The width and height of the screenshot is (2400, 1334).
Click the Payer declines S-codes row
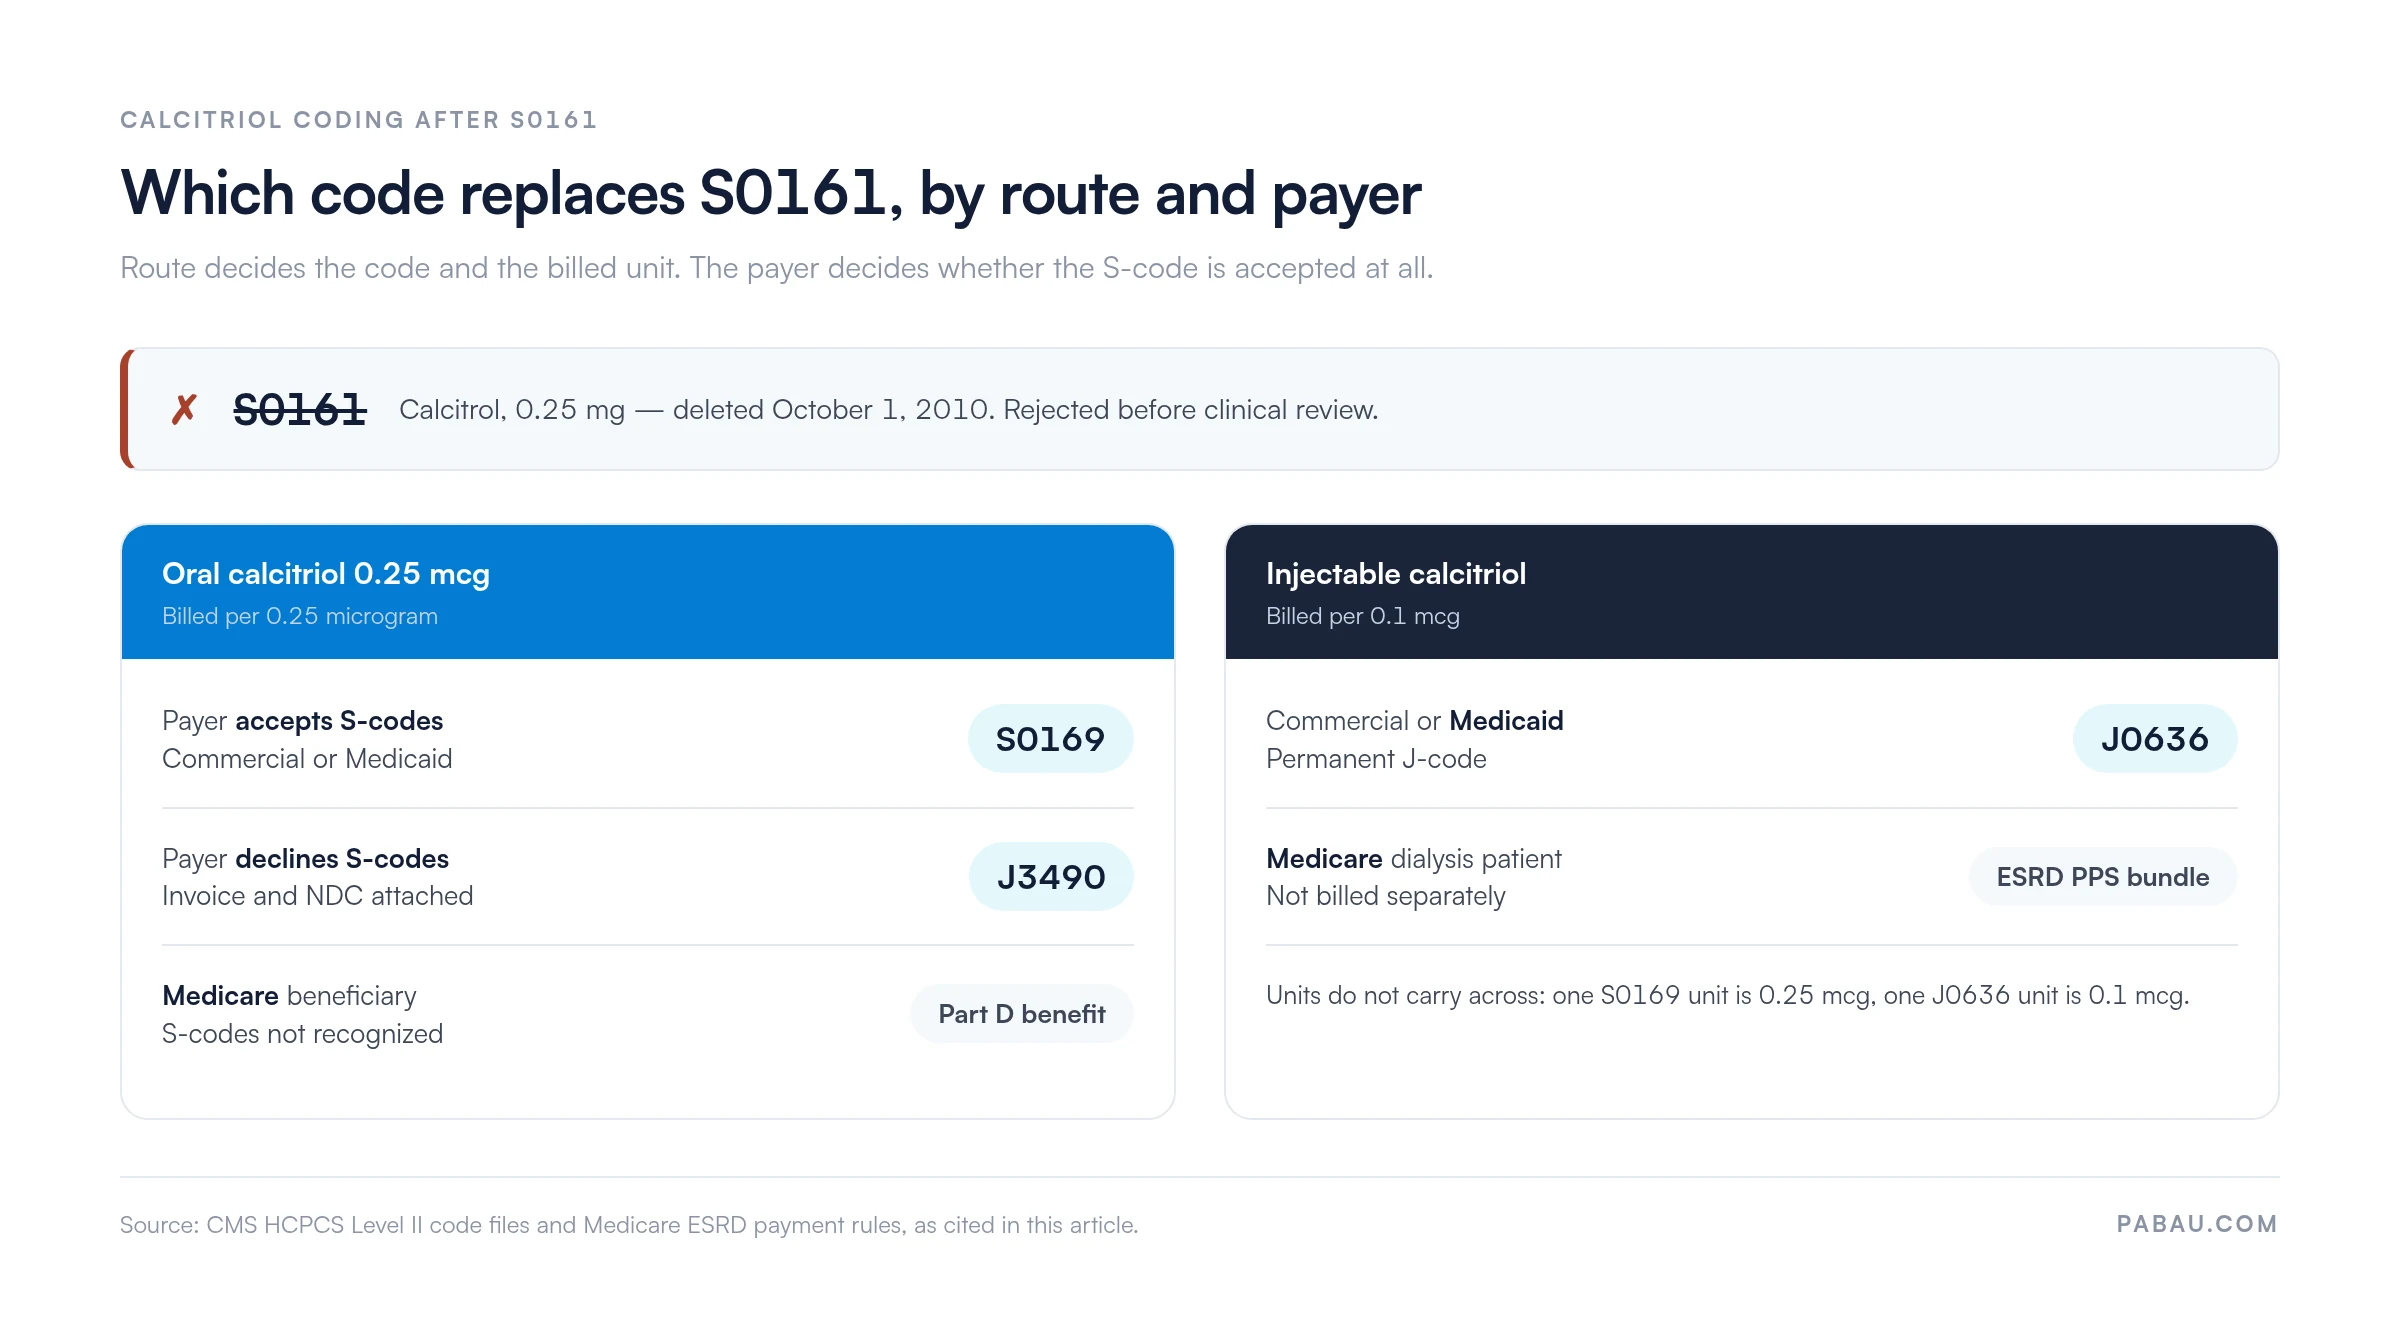tap(648, 877)
